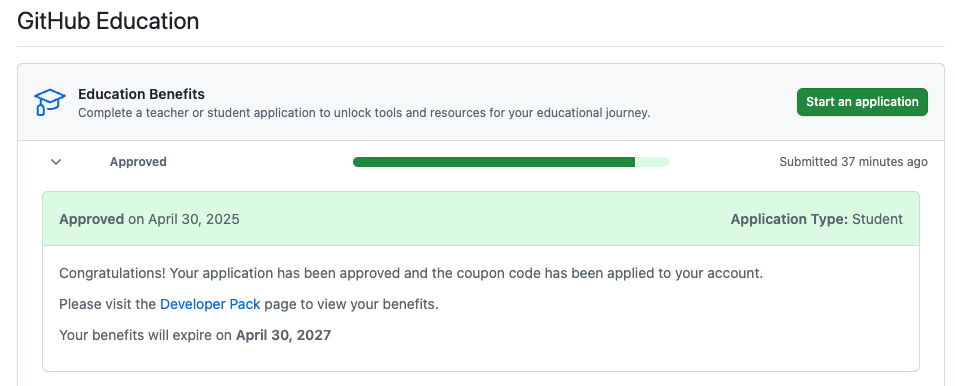Click the green Approved banner background
955x386 pixels.
point(481,219)
